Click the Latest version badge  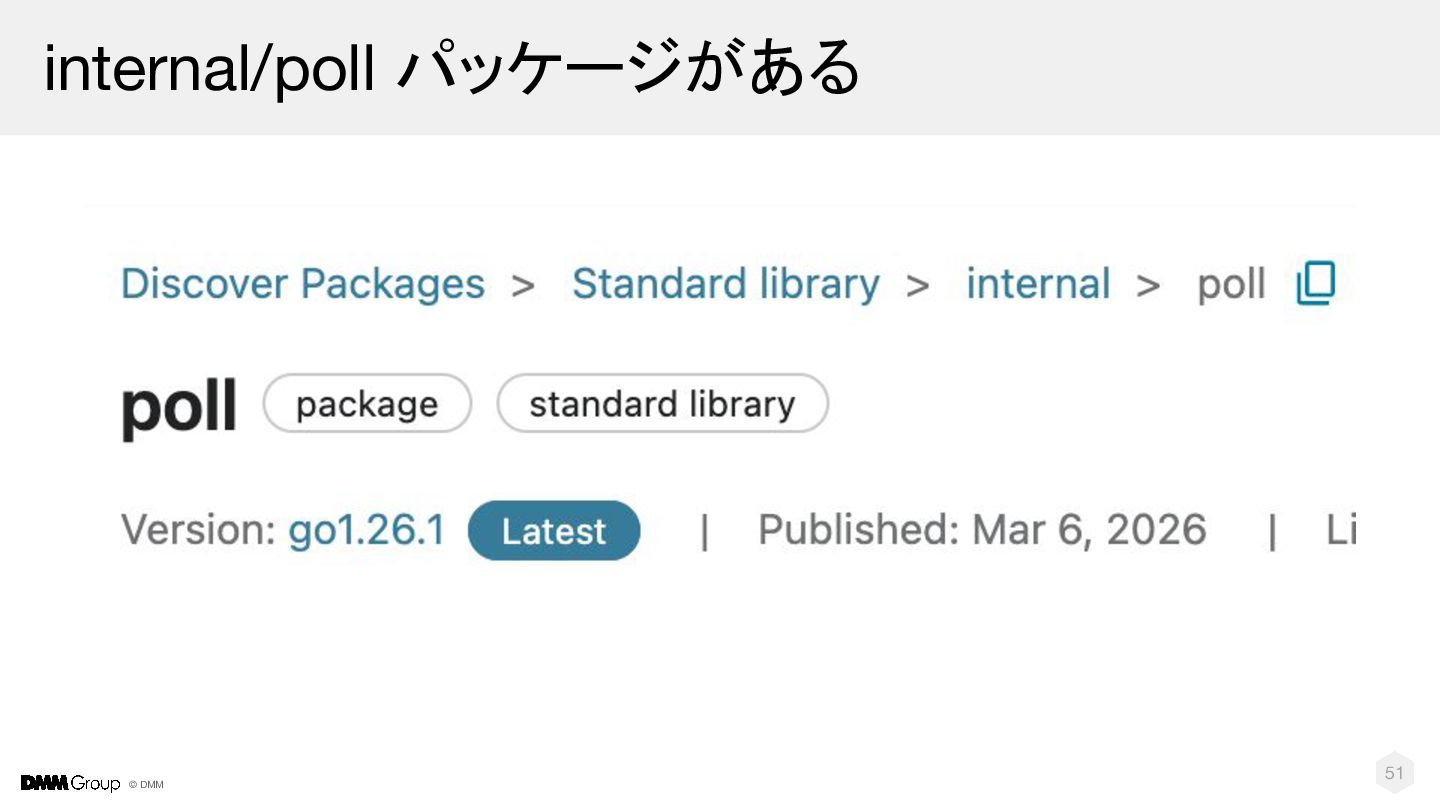tap(554, 531)
